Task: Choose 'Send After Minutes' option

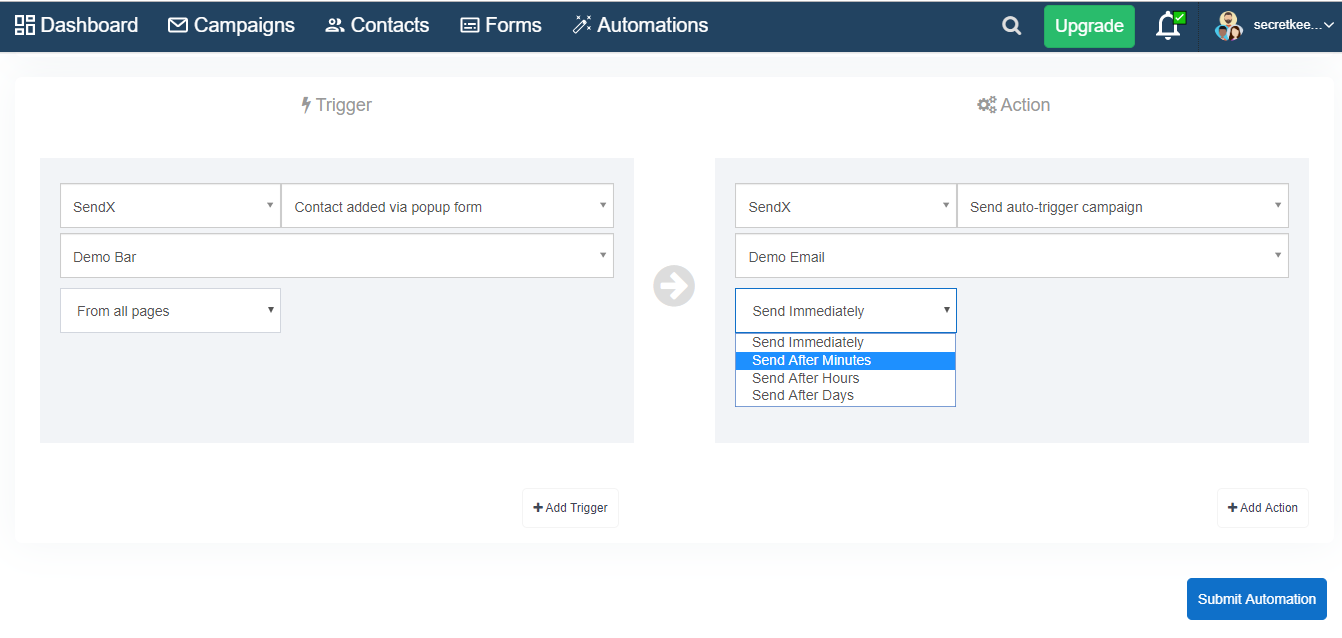Action: 846,360
